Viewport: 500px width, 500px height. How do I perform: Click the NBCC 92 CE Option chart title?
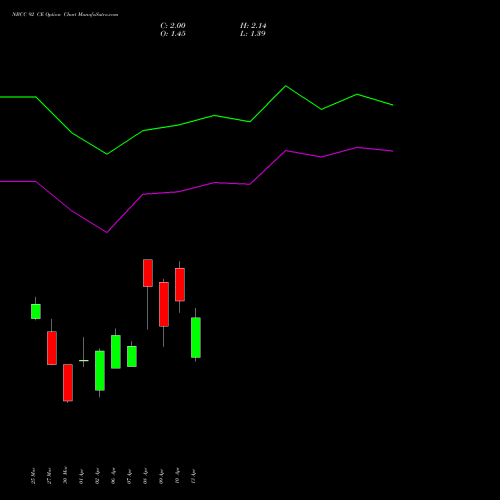point(65,15)
